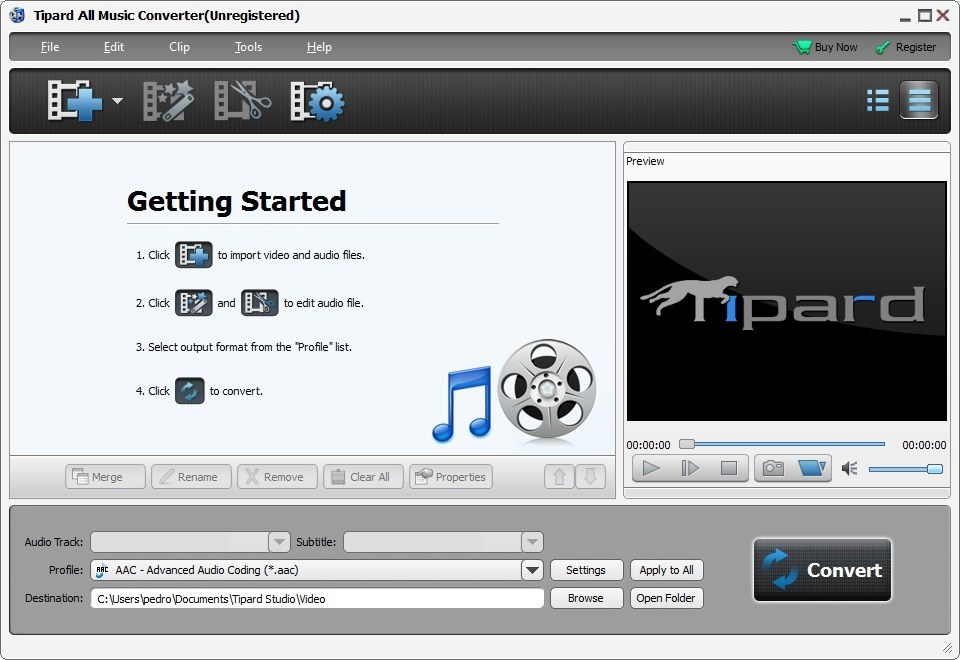
Task: Switch to the compact list view layout
Action: (918, 100)
